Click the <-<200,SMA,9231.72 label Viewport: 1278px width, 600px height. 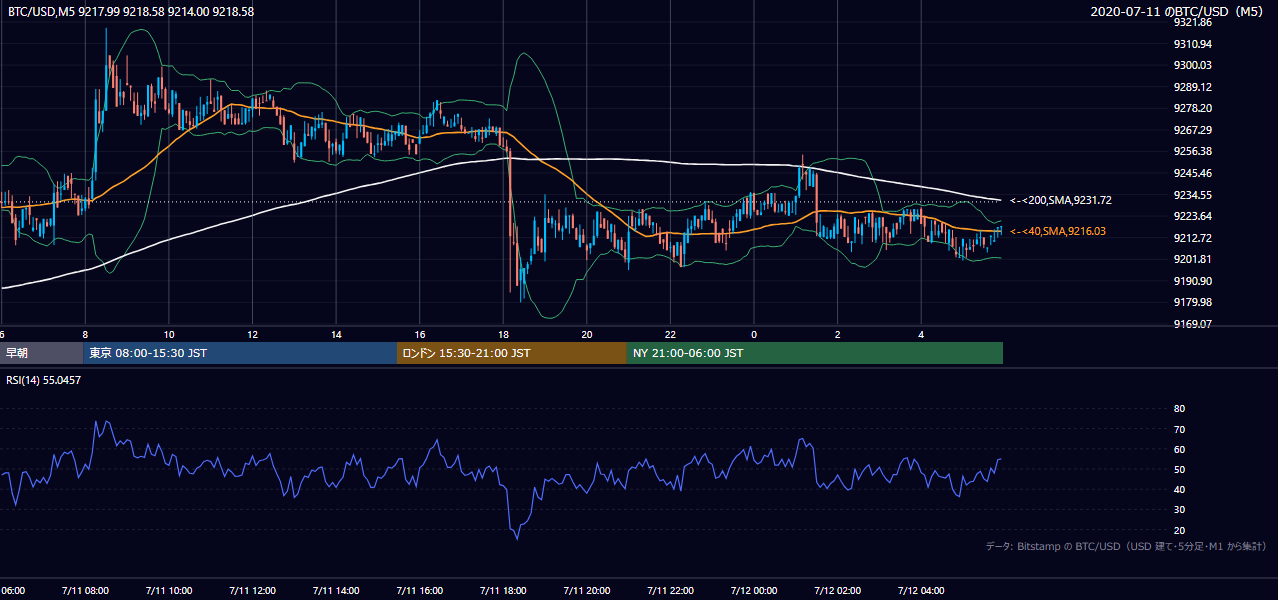click(1061, 201)
